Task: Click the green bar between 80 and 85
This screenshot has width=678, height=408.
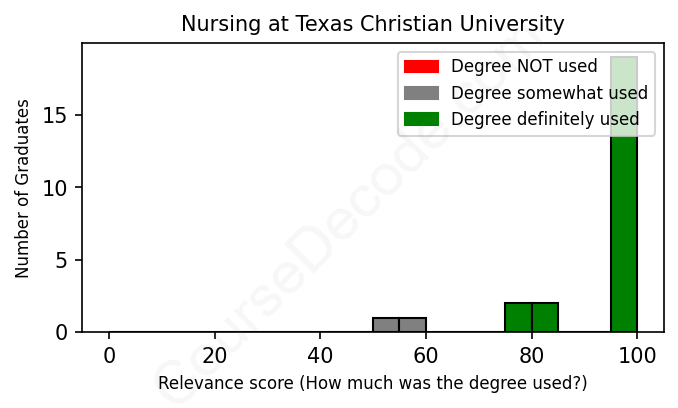Action: click(545, 317)
